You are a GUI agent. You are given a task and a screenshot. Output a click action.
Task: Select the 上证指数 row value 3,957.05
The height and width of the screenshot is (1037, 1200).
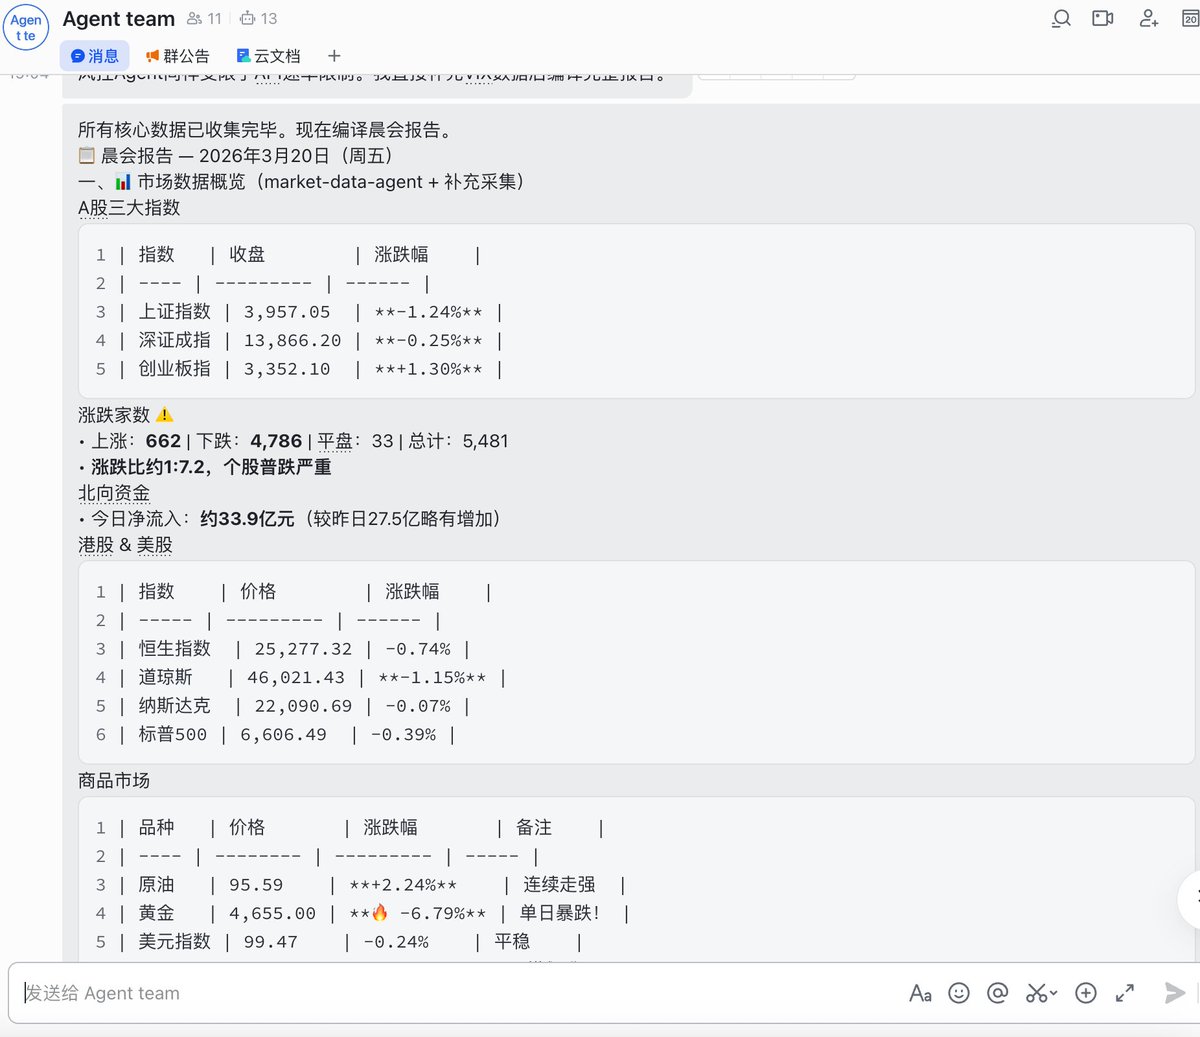click(287, 312)
